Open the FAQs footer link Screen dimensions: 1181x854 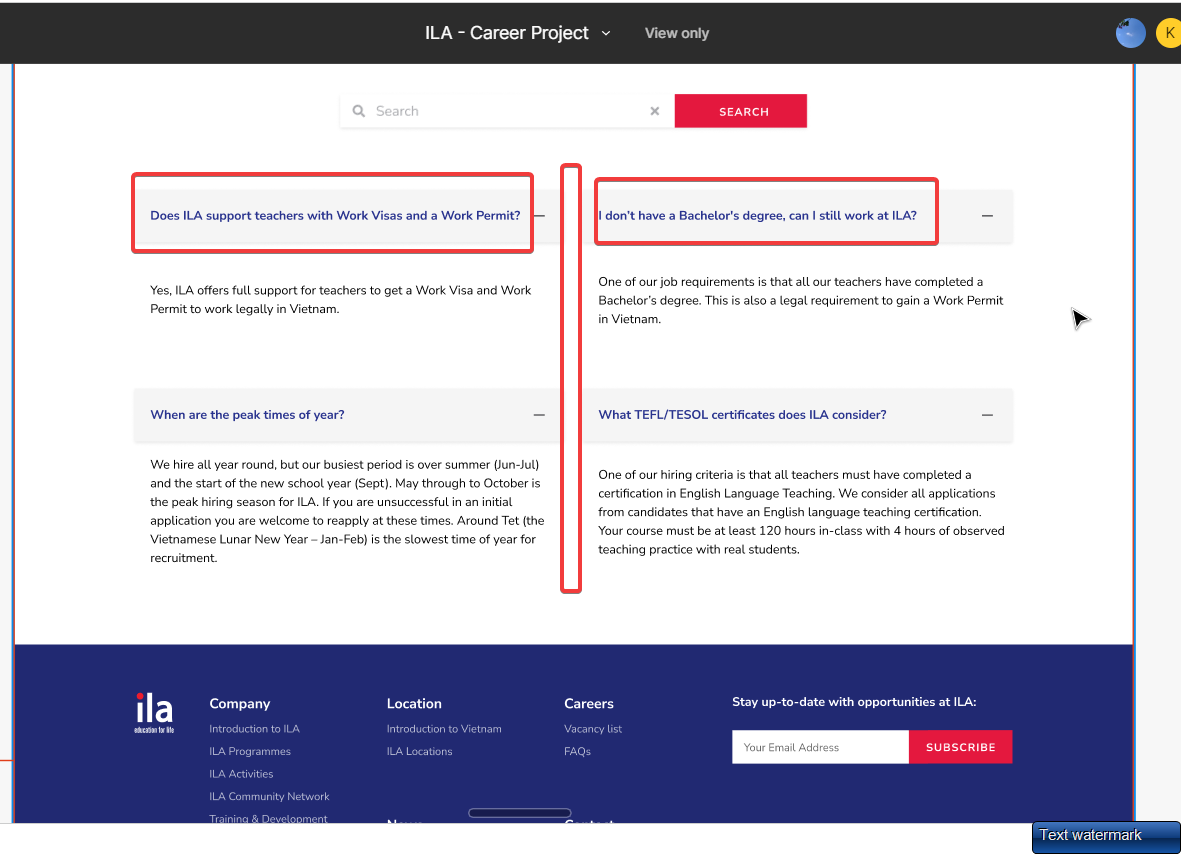[x=577, y=752]
